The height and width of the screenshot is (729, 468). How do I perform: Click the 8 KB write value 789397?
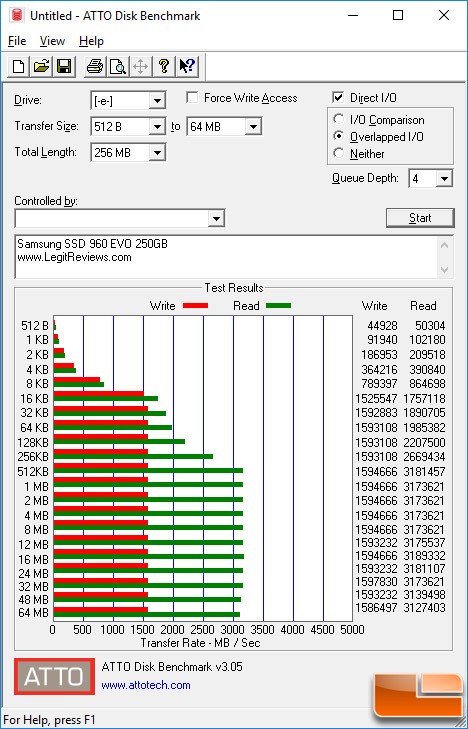[x=379, y=384]
